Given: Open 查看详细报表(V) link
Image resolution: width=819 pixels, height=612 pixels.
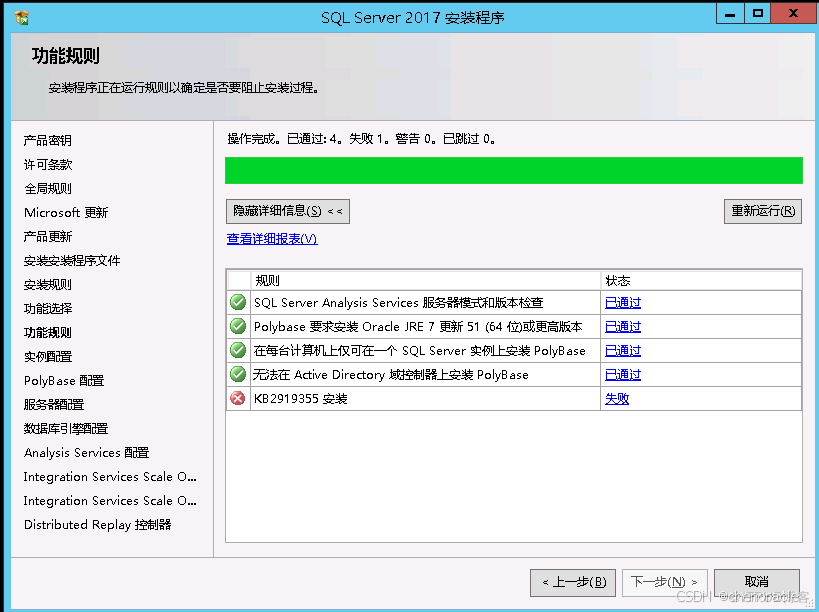Looking at the screenshot, I should pos(272,239).
